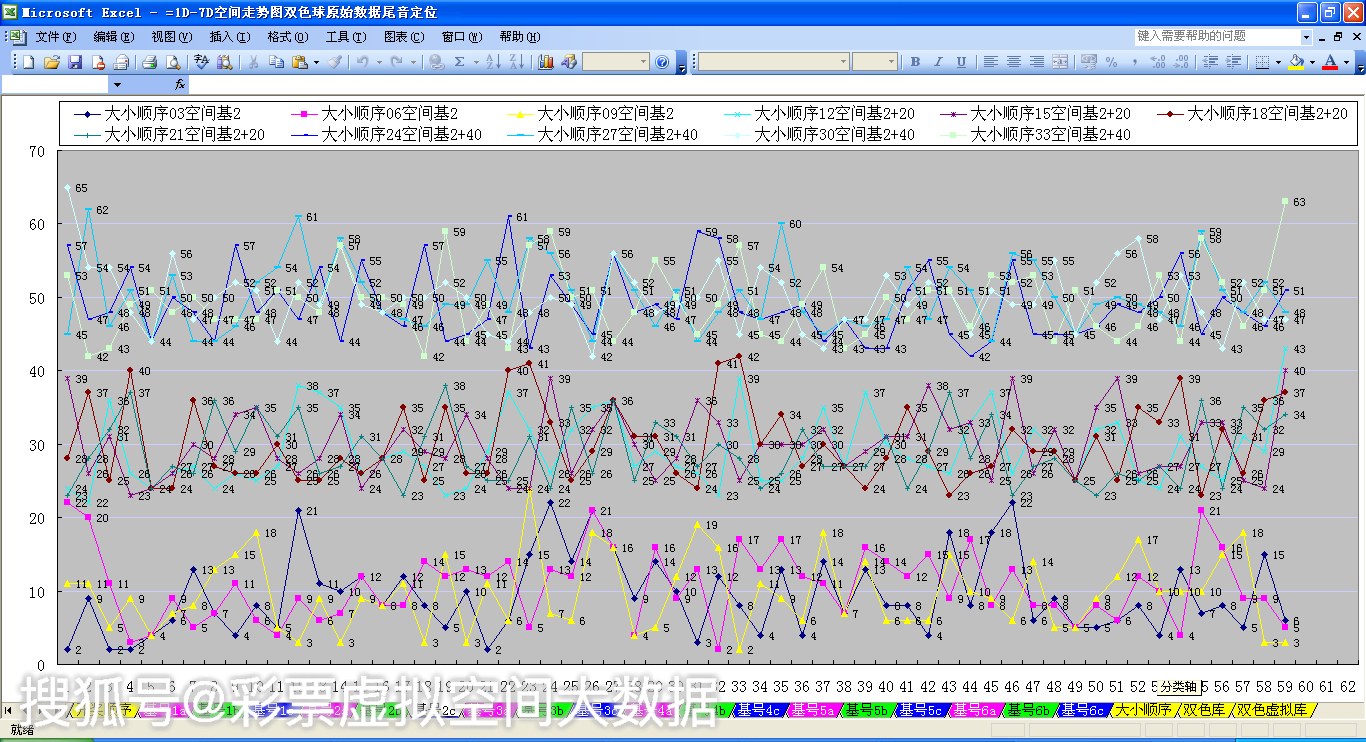Click the formula bar input area
Screen dimensions: 1366x742
point(776,85)
